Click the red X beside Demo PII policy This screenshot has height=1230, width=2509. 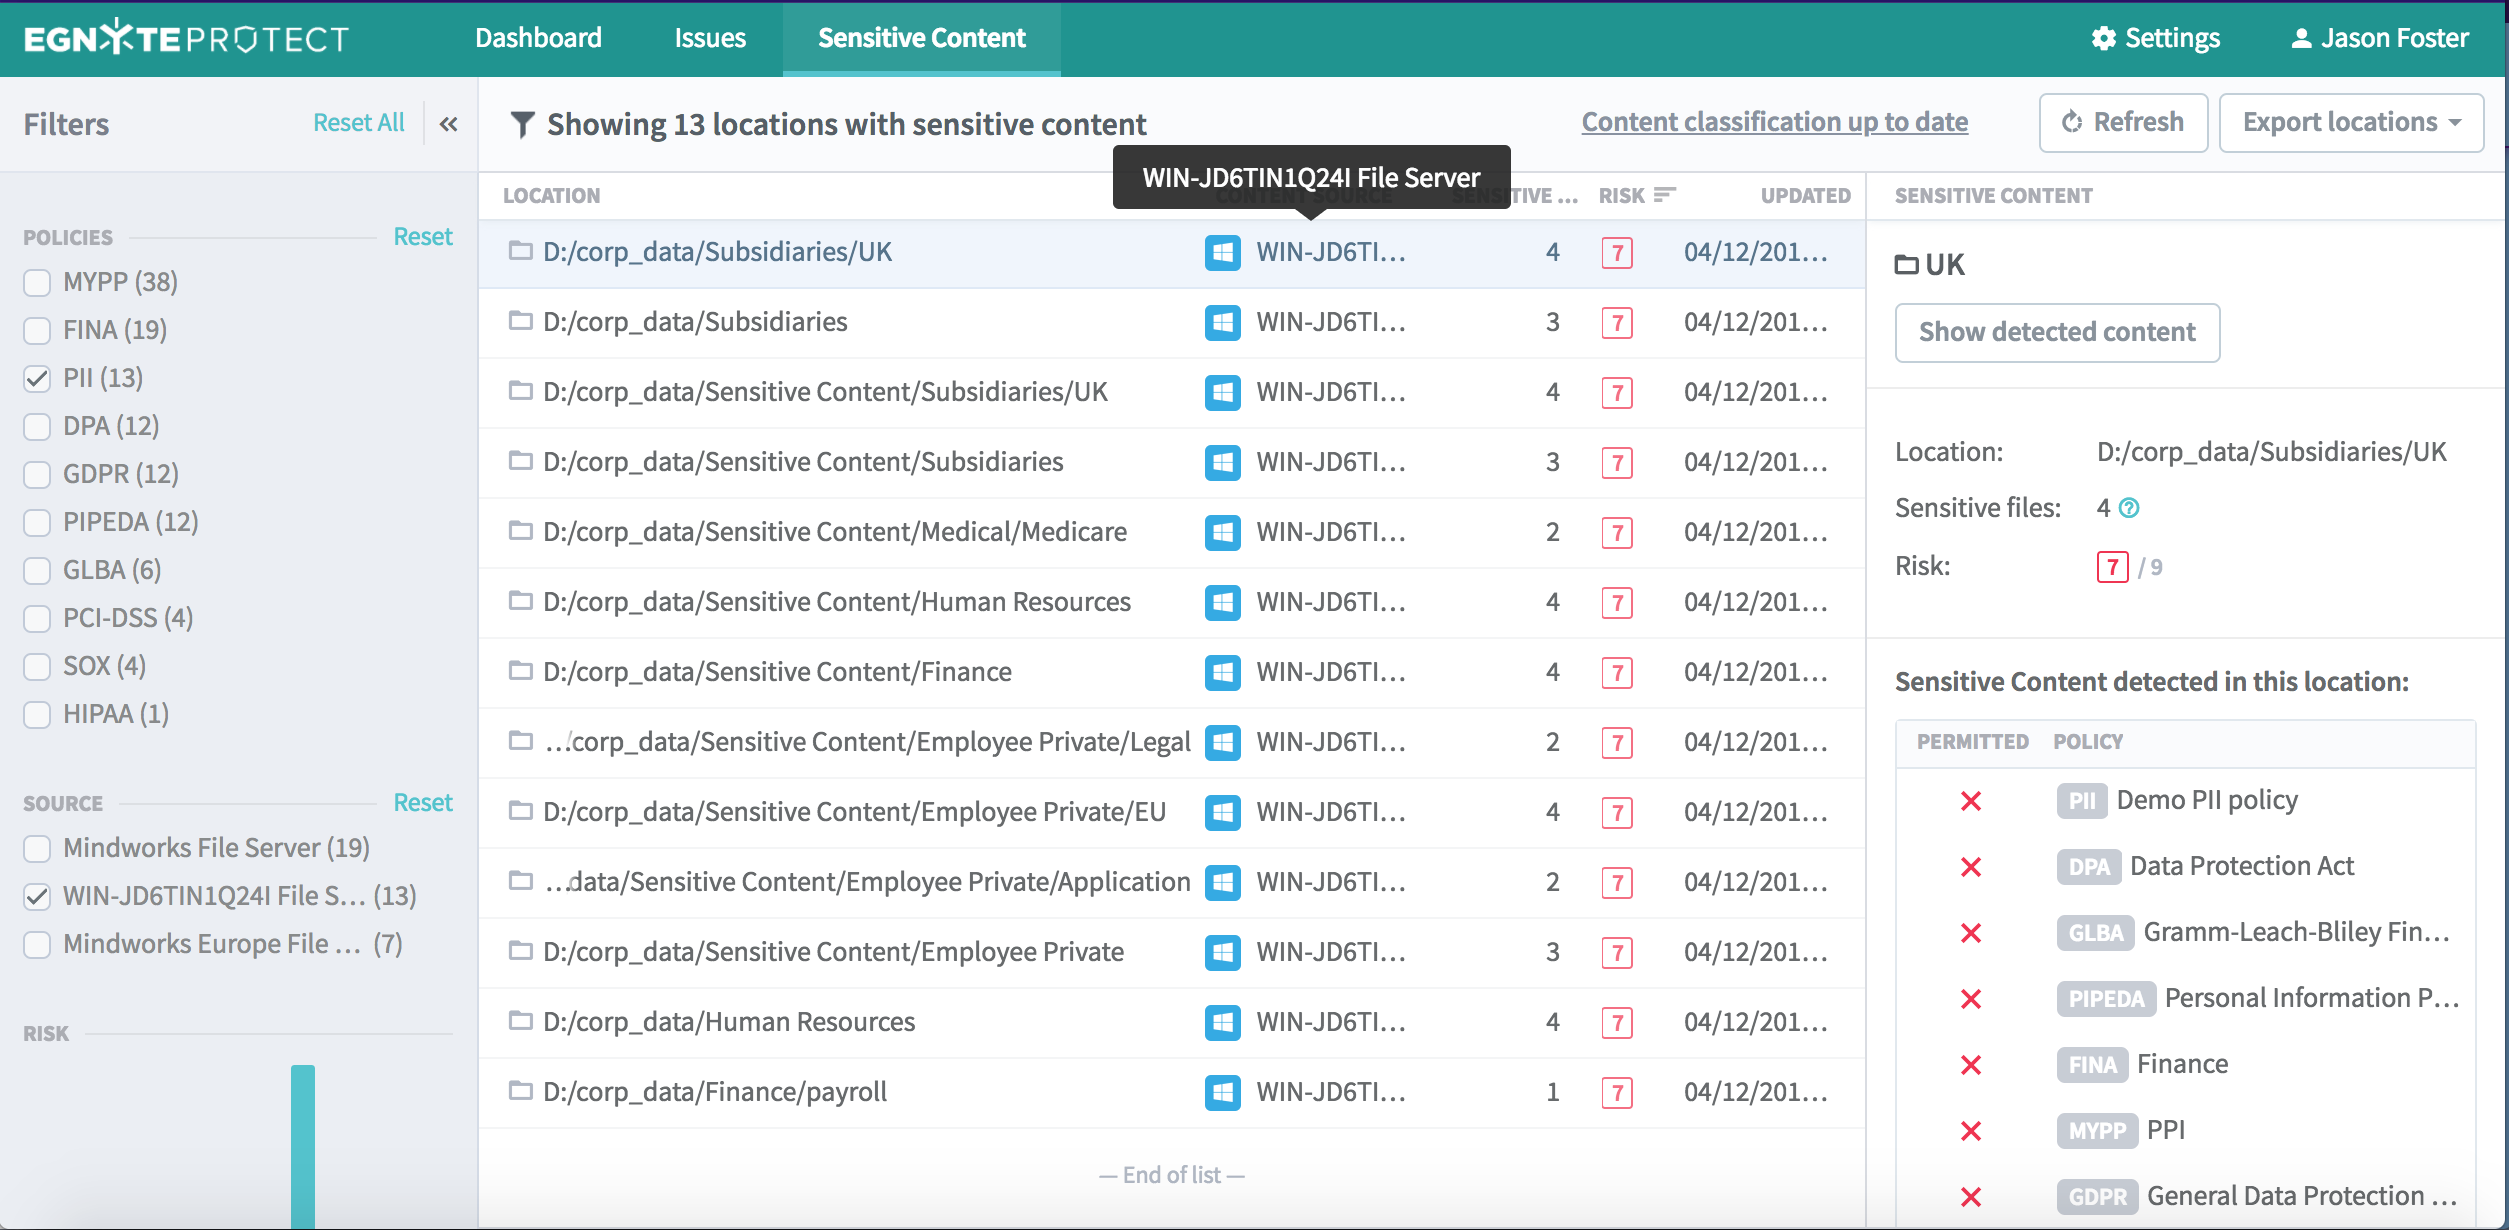pyautogui.click(x=1971, y=801)
